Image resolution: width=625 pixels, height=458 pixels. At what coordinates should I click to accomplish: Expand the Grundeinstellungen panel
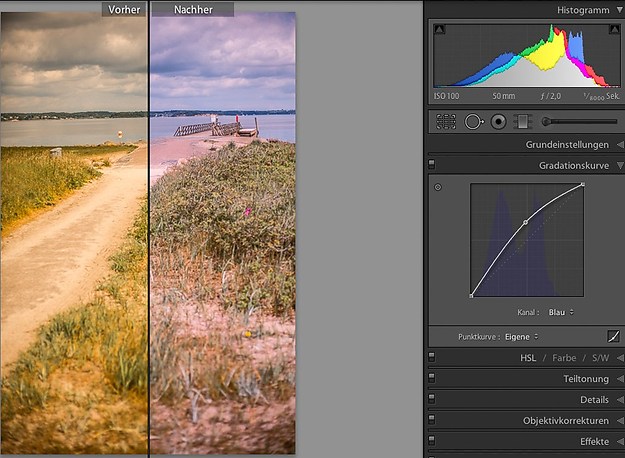coord(567,145)
